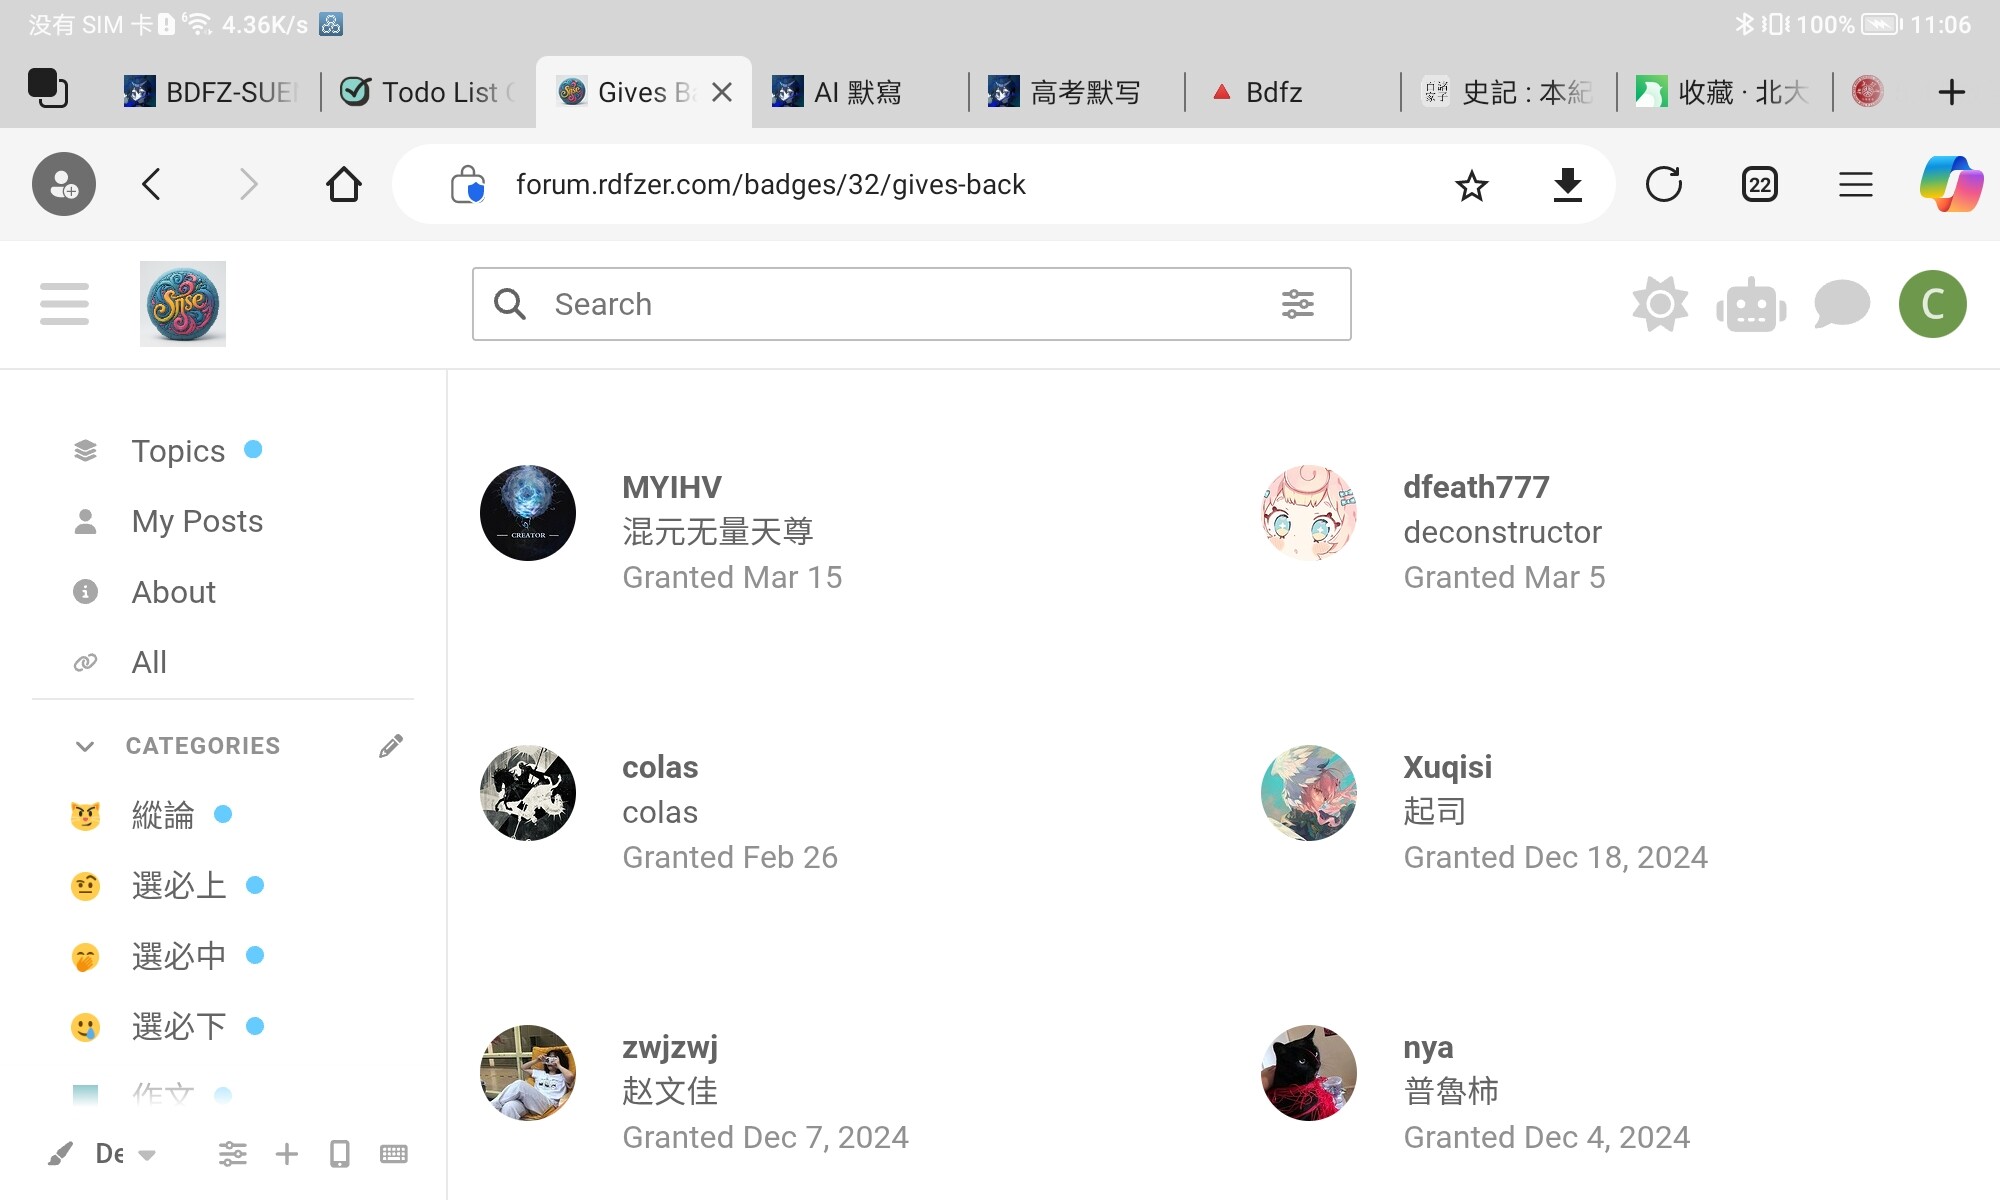Image resolution: width=2000 pixels, height=1200 pixels.
Task: Open the green C user avatar menu
Action: click(1932, 304)
